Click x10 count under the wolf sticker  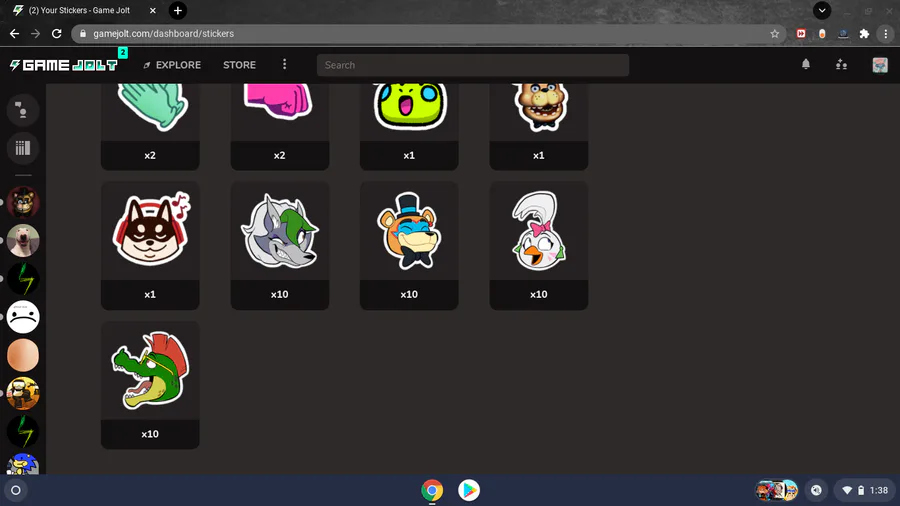280,294
